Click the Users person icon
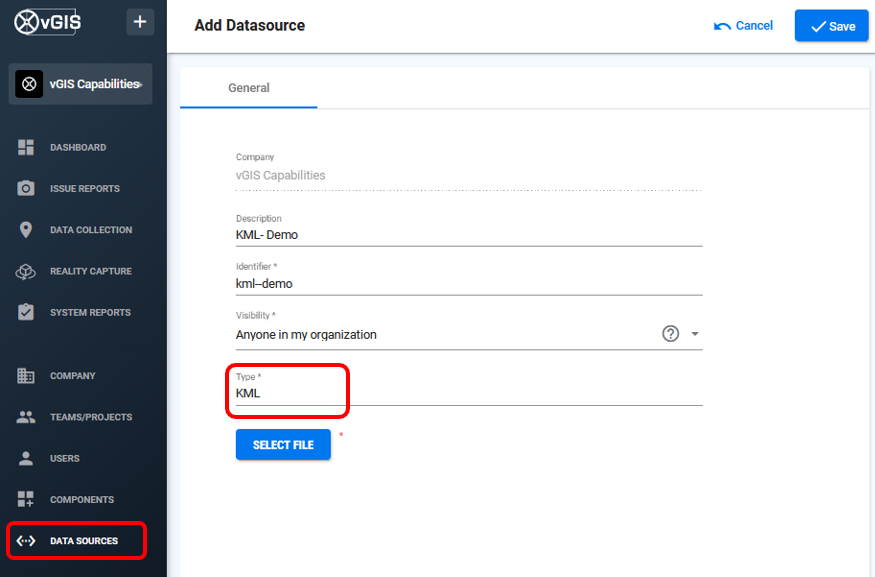 (x=26, y=458)
